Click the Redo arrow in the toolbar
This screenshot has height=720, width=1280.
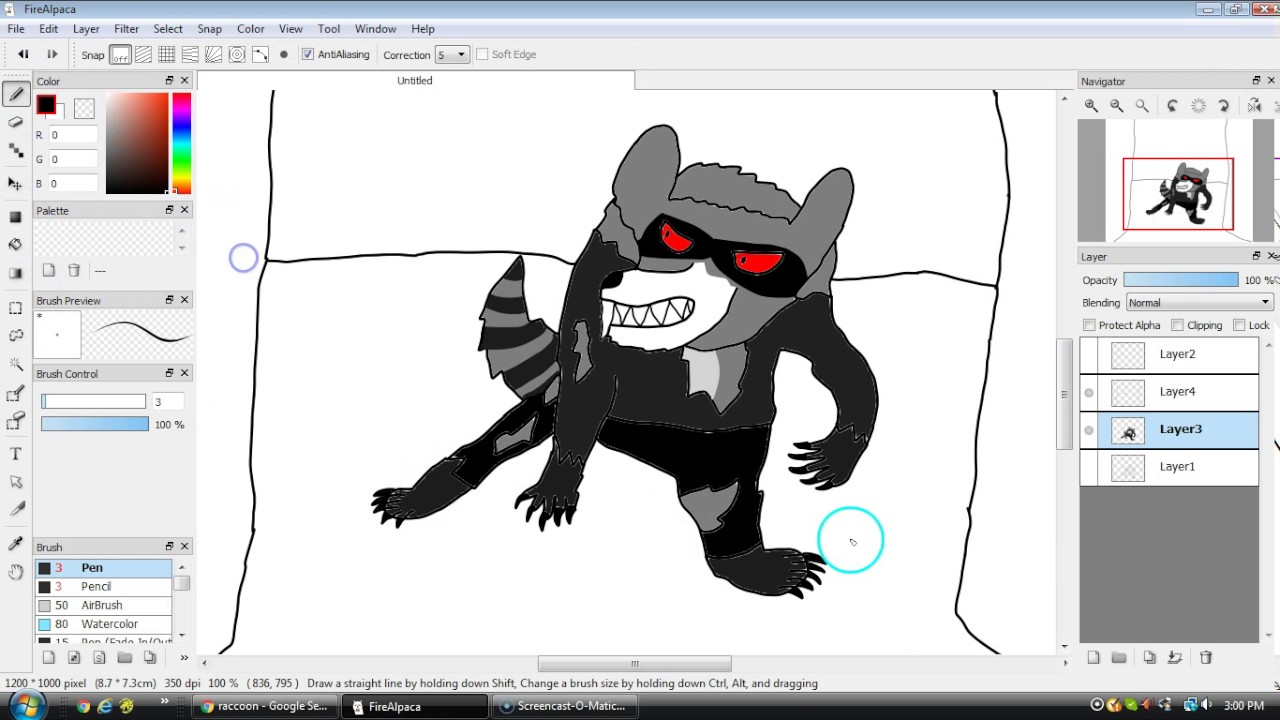(x=52, y=54)
